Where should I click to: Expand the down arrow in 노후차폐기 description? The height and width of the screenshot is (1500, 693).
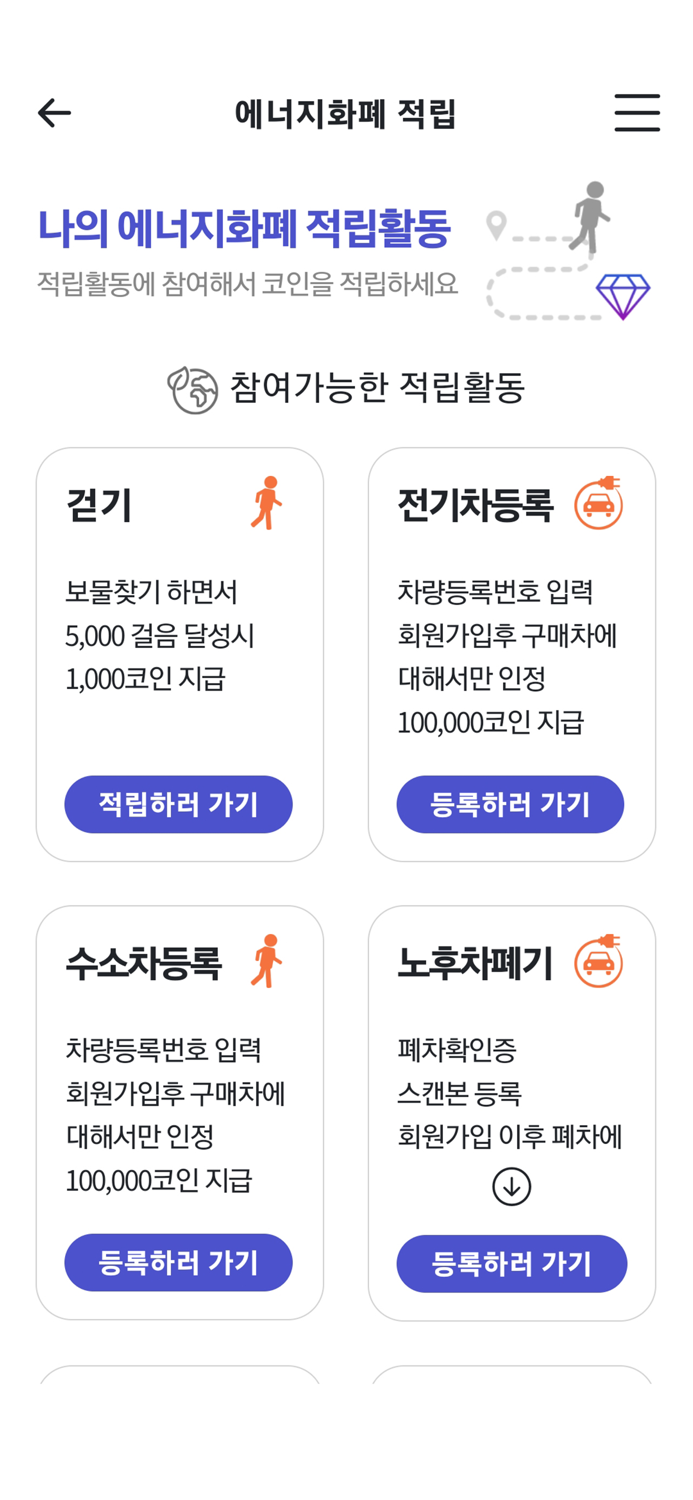(x=512, y=1187)
